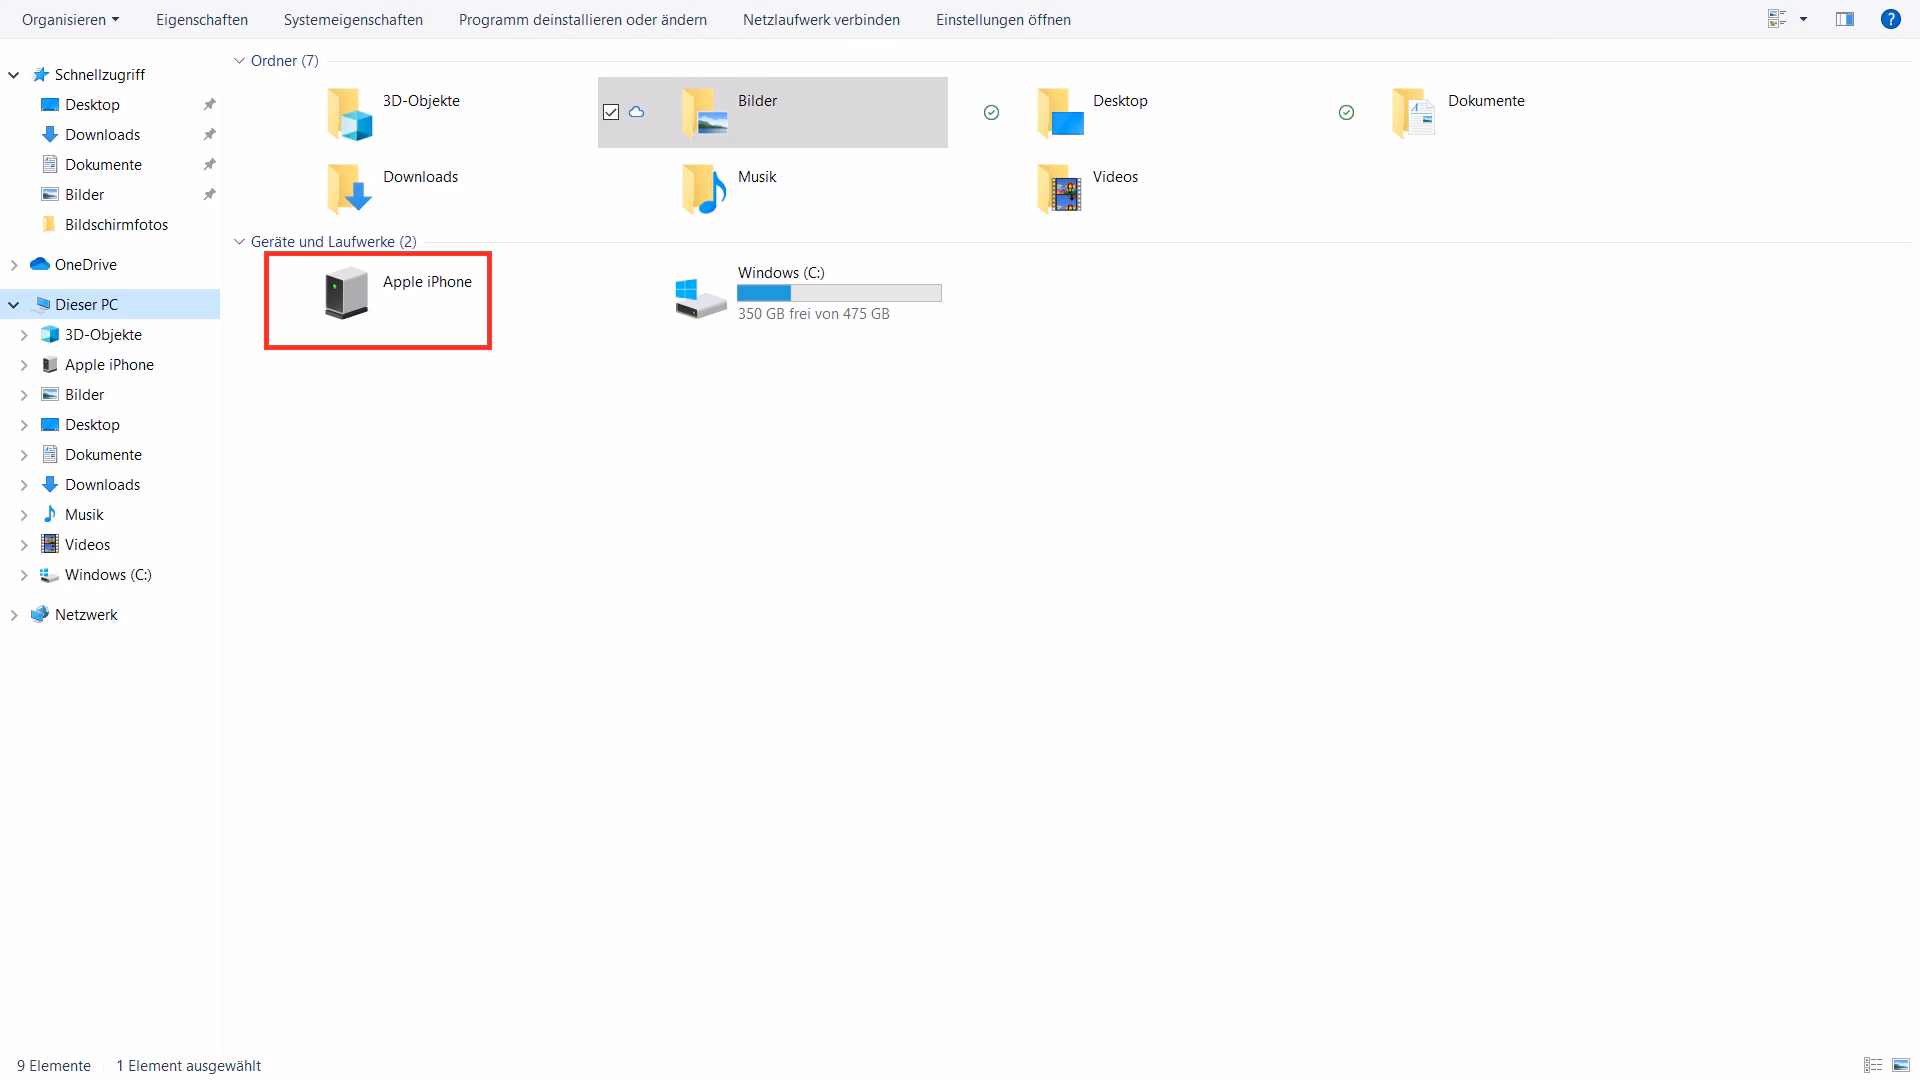Switch to details view in status bar
Image resolution: width=1920 pixels, height=1080 pixels.
point(1873,1065)
